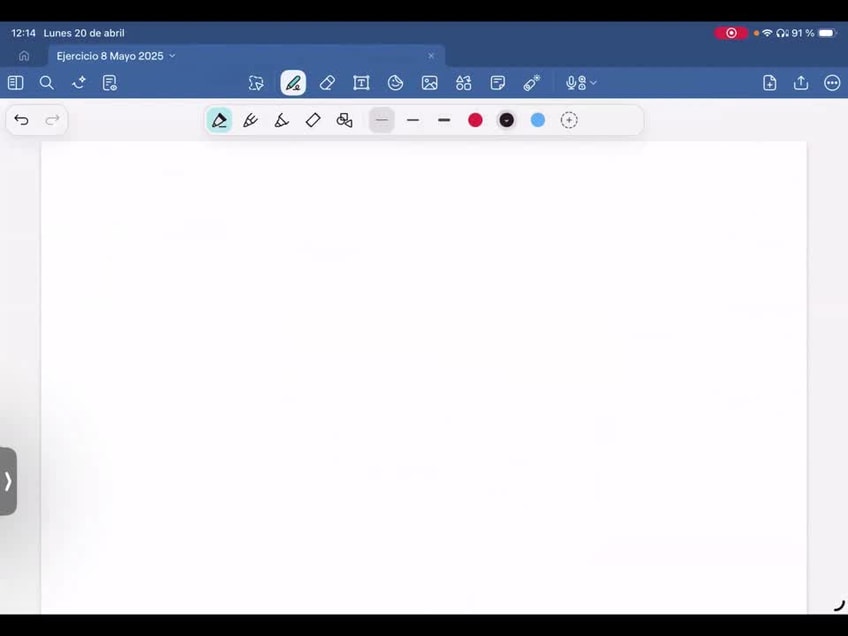Select the Text box tool
The height and width of the screenshot is (636, 848).
pos(361,83)
